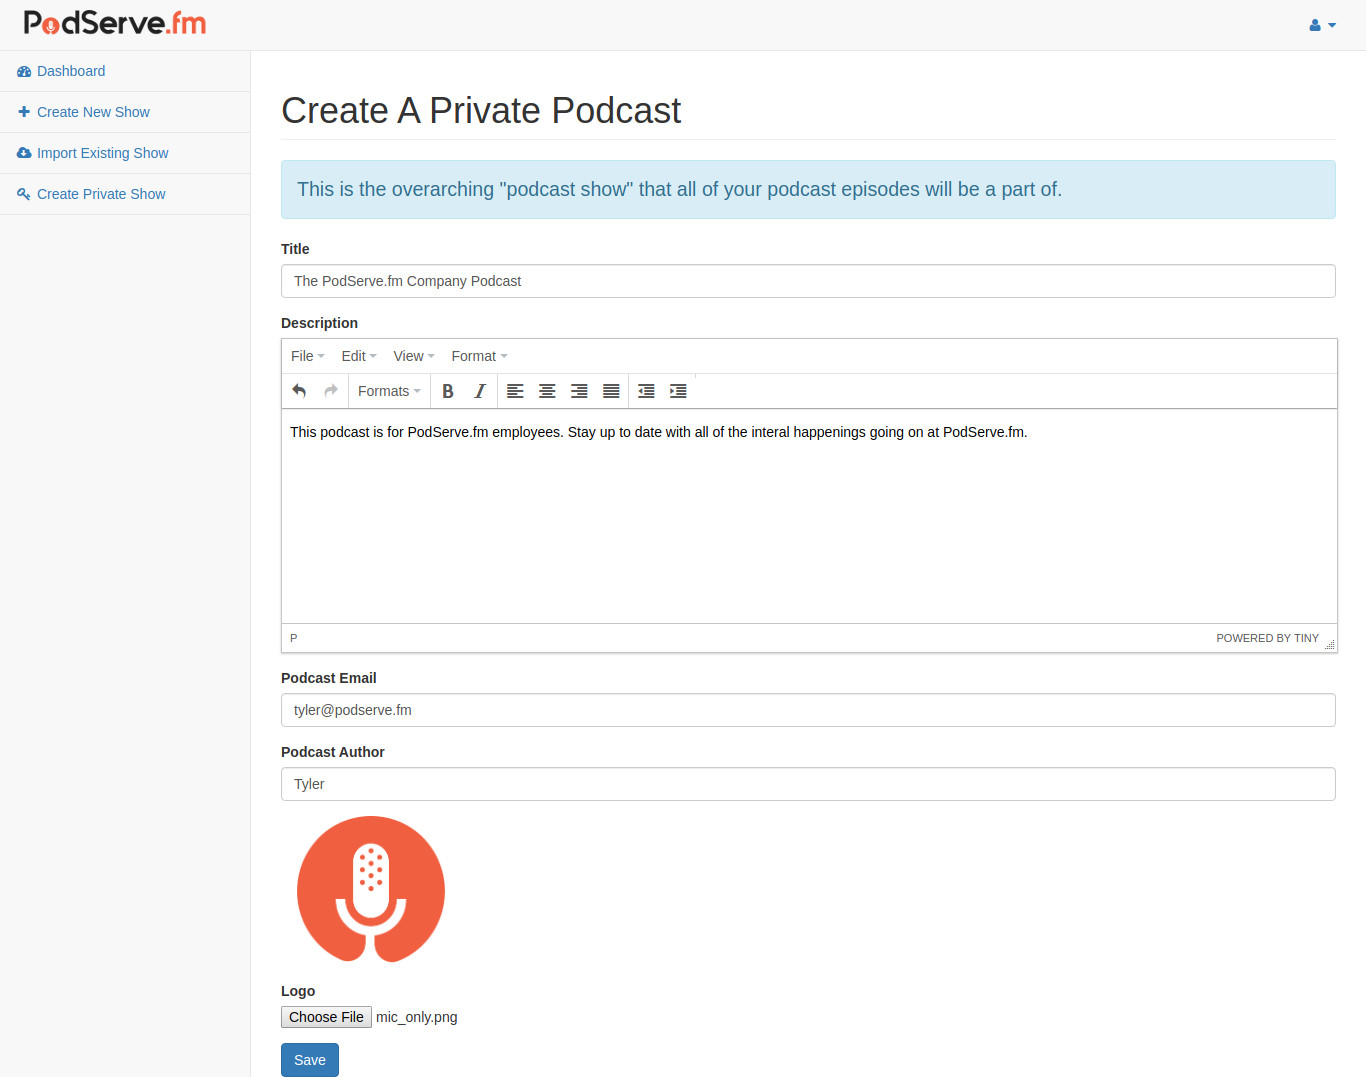1366x1077 pixels.
Task: Decrease indent of the paragraph
Action: coord(646,391)
